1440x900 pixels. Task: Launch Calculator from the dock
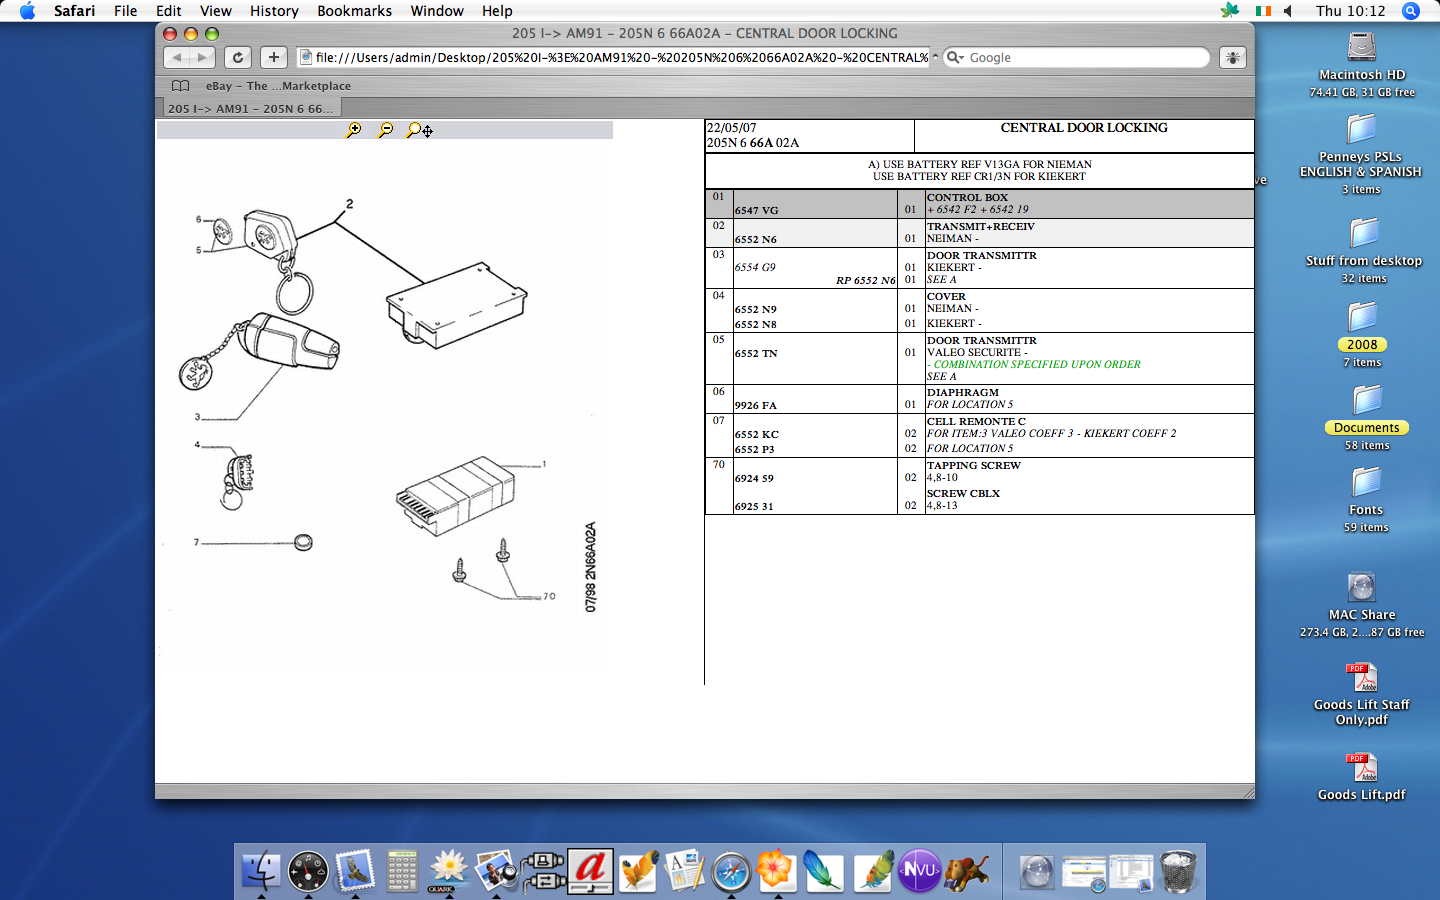[x=402, y=871]
